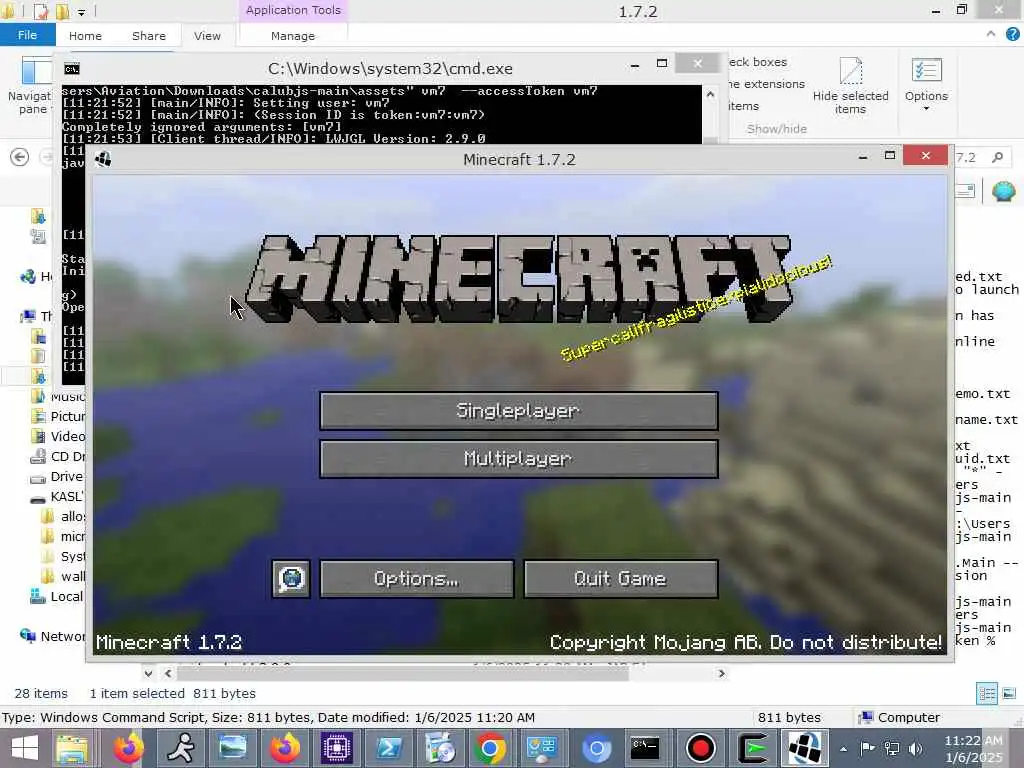The width and height of the screenshot is (1024, 768).
Task: Start Minecraft Singleplayer mode
Action: tap(519, 411)
